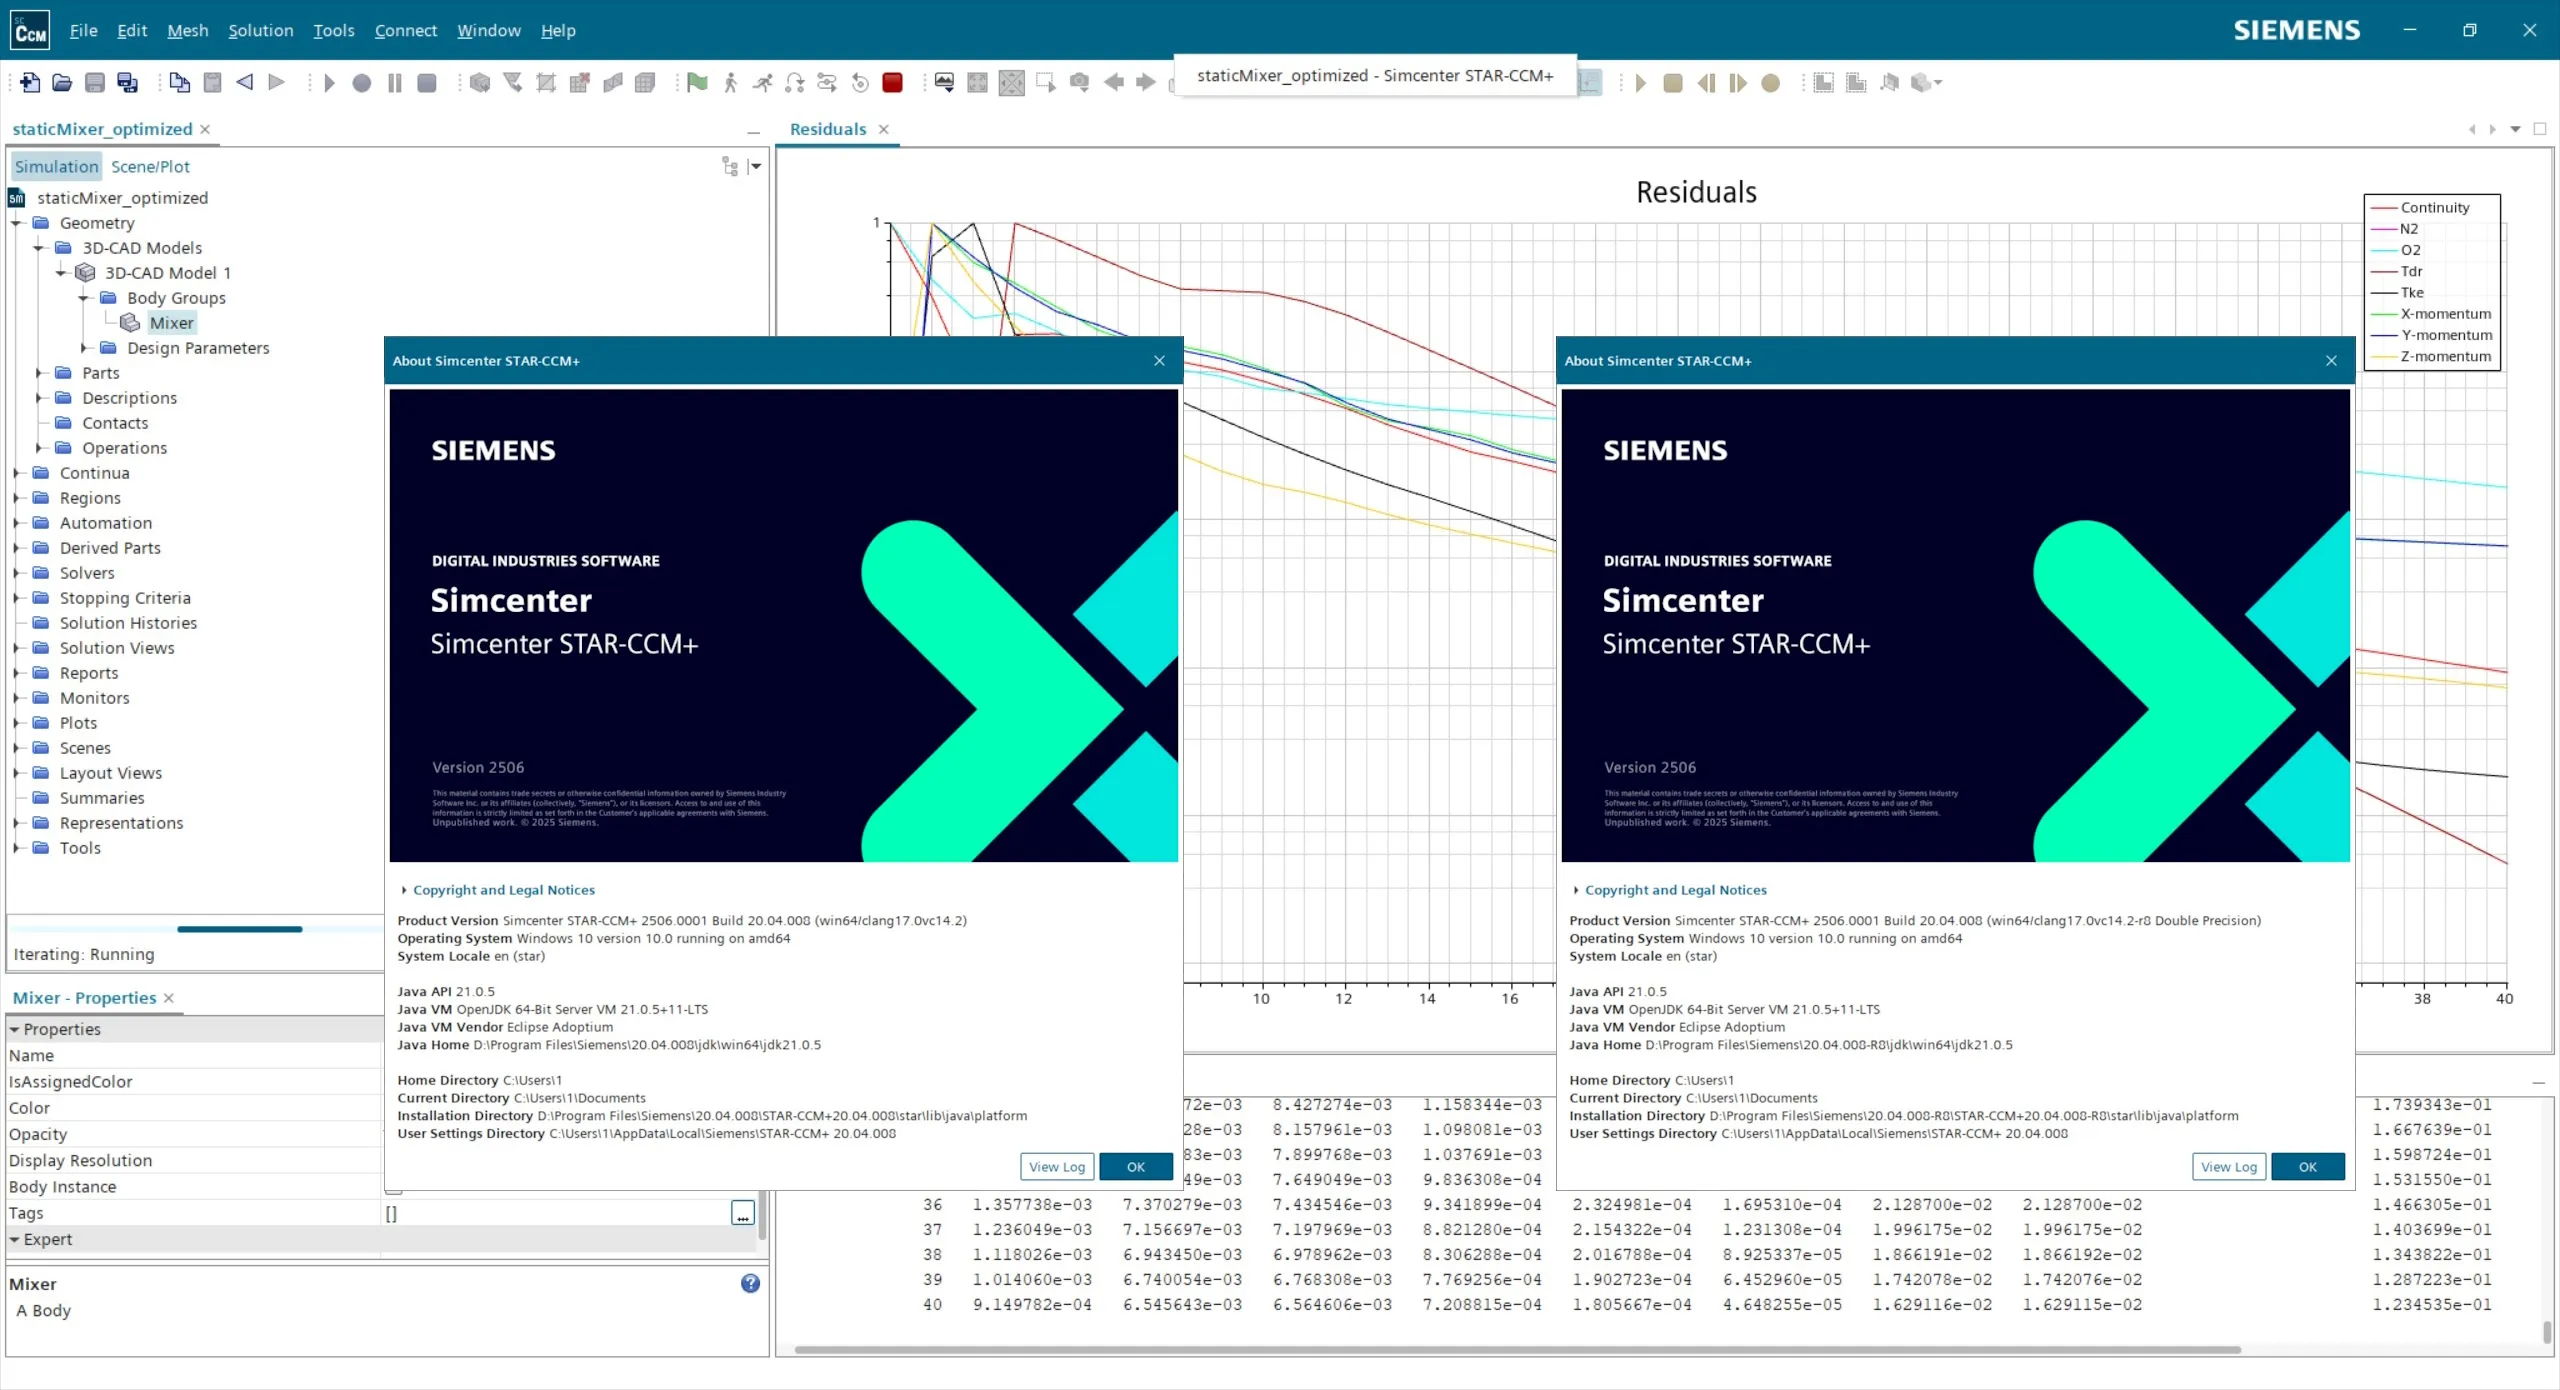Click the Generate Volume Mesh grid-cube icon
The image size is (2560, 1390).
pyautogui.click(x=645, y=83)
